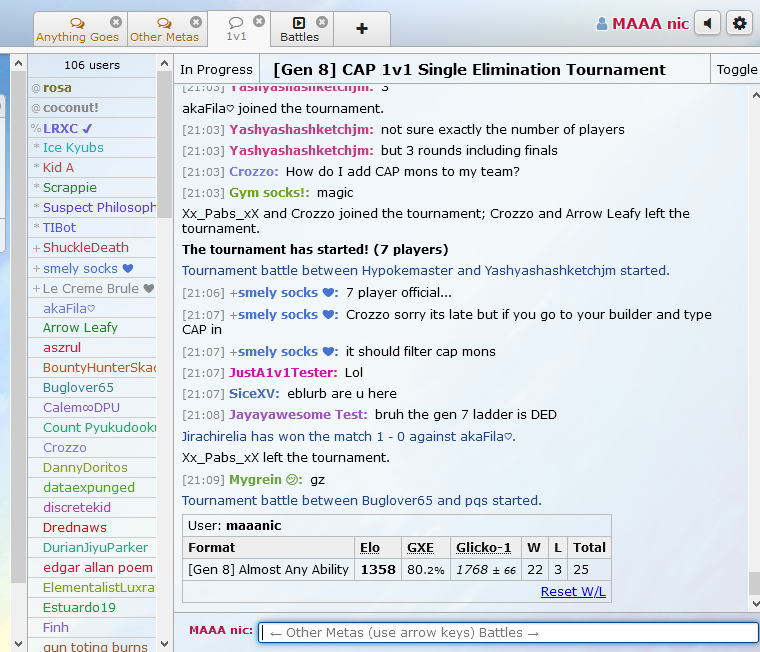
Task: Close the Other Metas tab
Action: point(196,22)
